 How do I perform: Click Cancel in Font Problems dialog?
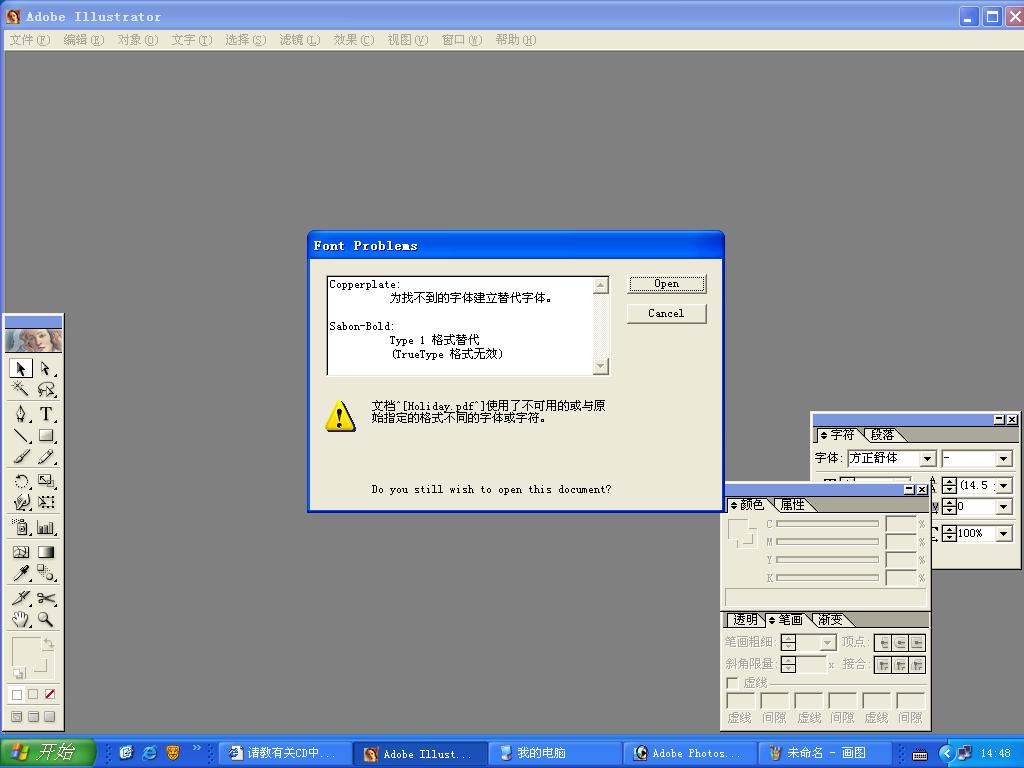pyautogui.click(x=666, y=314)
